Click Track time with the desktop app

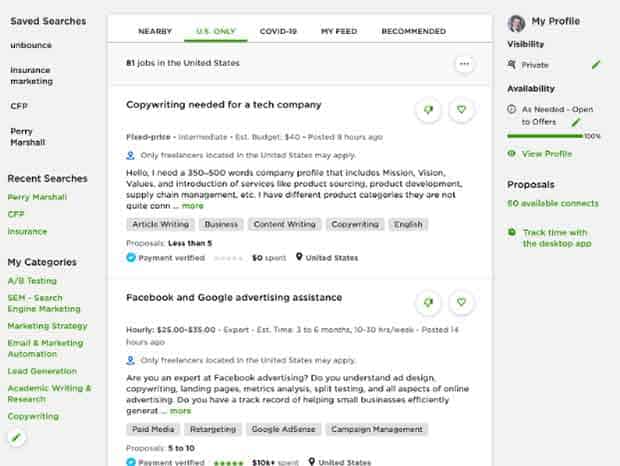(557, 238)
